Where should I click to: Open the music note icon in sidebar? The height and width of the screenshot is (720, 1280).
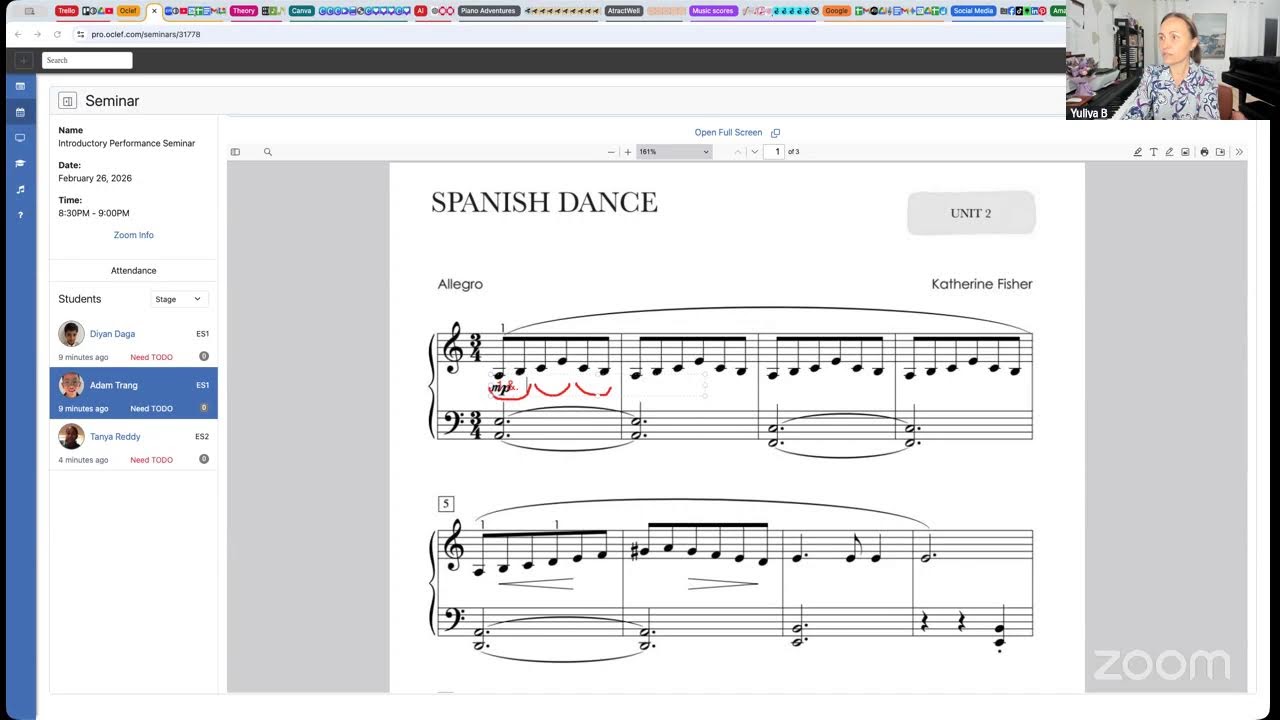20,189
